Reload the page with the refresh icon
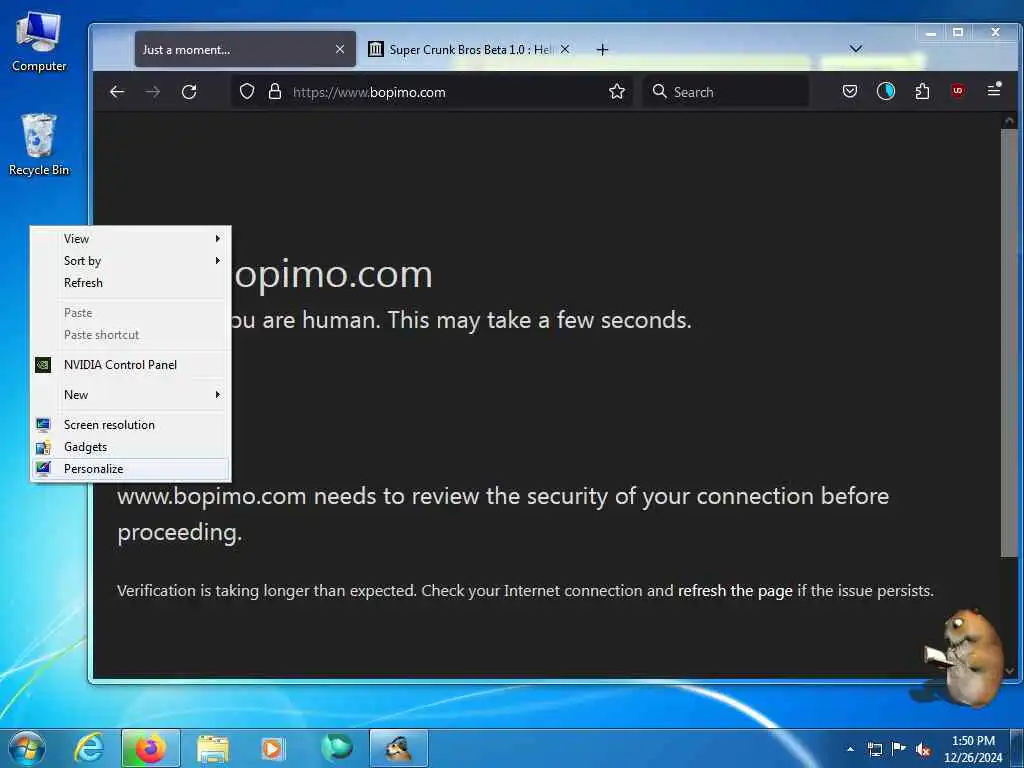The image size is (1024, 768). click(189, 92)
